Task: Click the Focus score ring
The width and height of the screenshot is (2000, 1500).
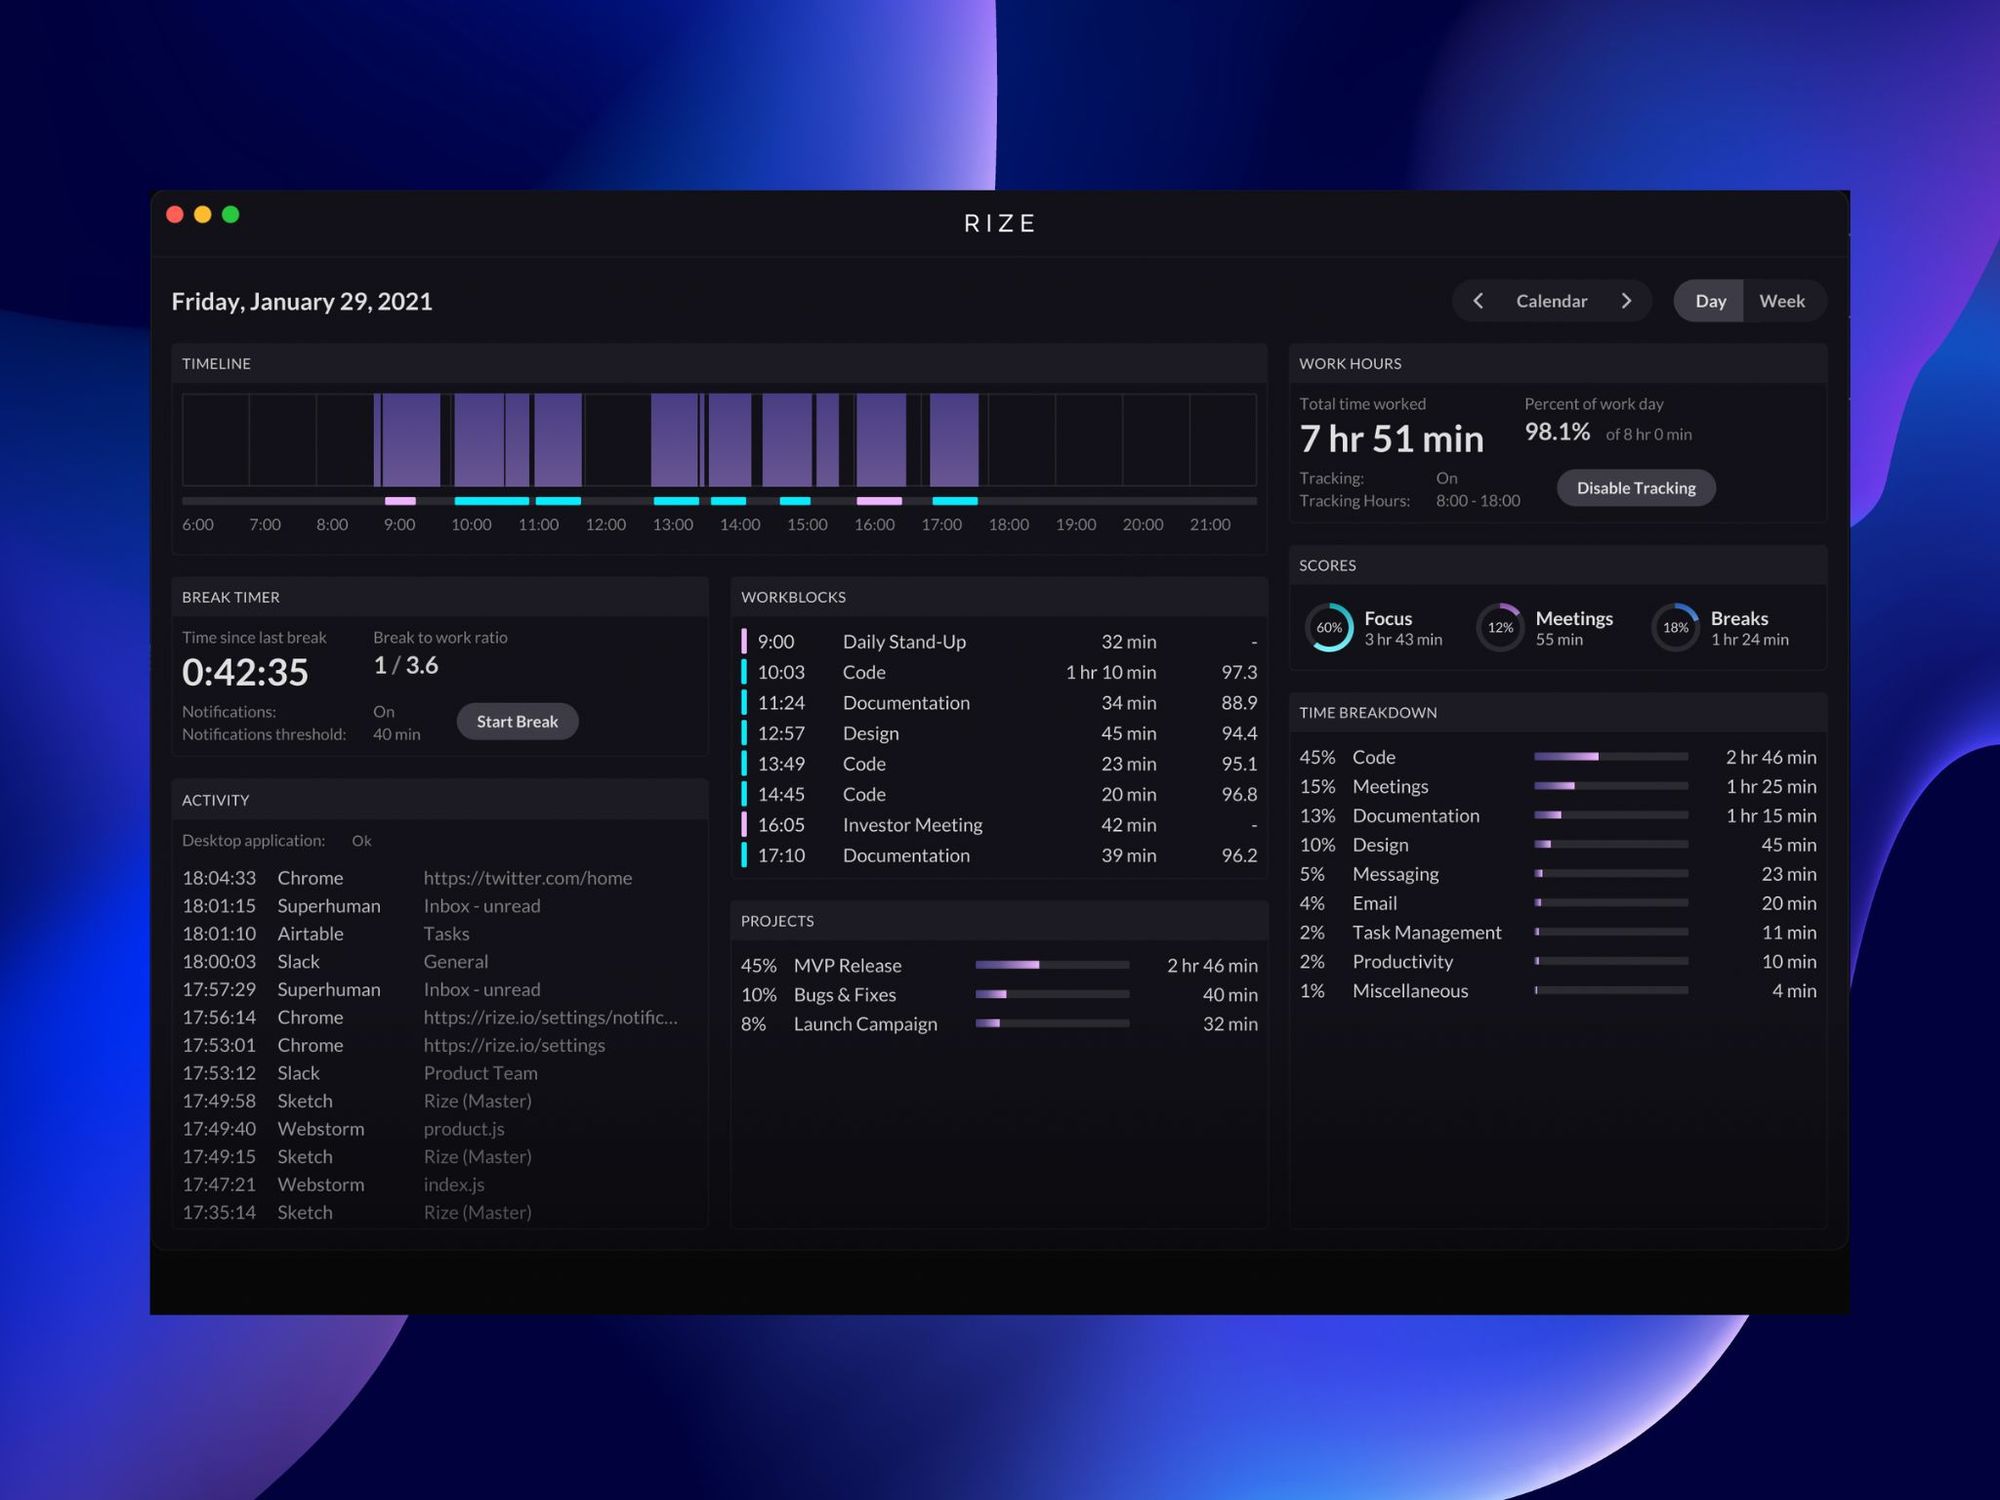Action: click(1329, 628)
